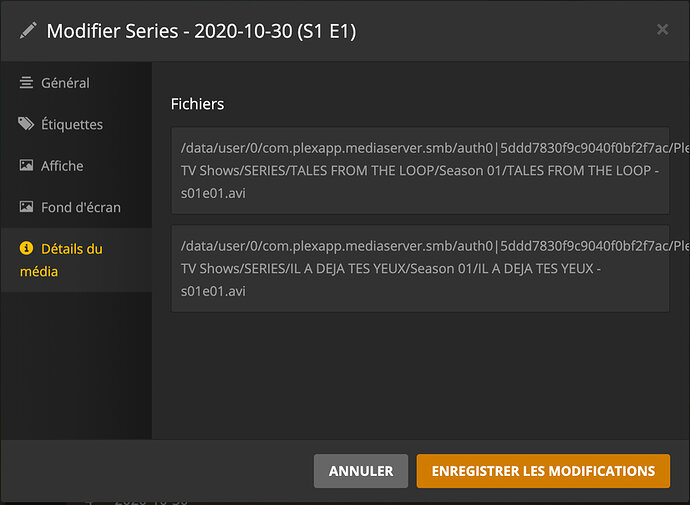
Task: Click the Fichiers heading
Action: pyautogui.click(x=197, y=104)
